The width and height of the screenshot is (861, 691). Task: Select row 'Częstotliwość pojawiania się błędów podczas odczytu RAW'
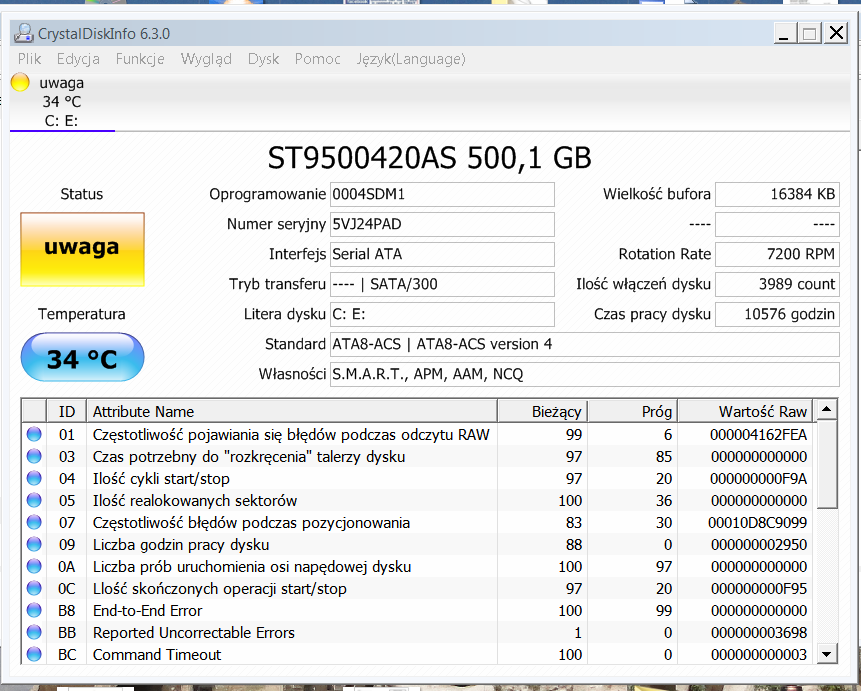click(x=419, y=434)
